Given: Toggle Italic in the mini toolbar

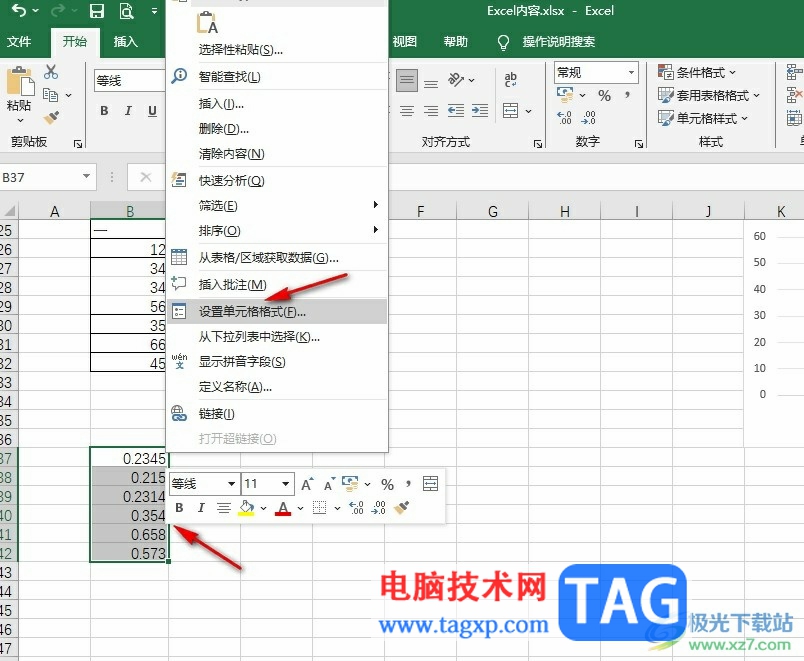Looking at the screenshot, I should (201, 508).
